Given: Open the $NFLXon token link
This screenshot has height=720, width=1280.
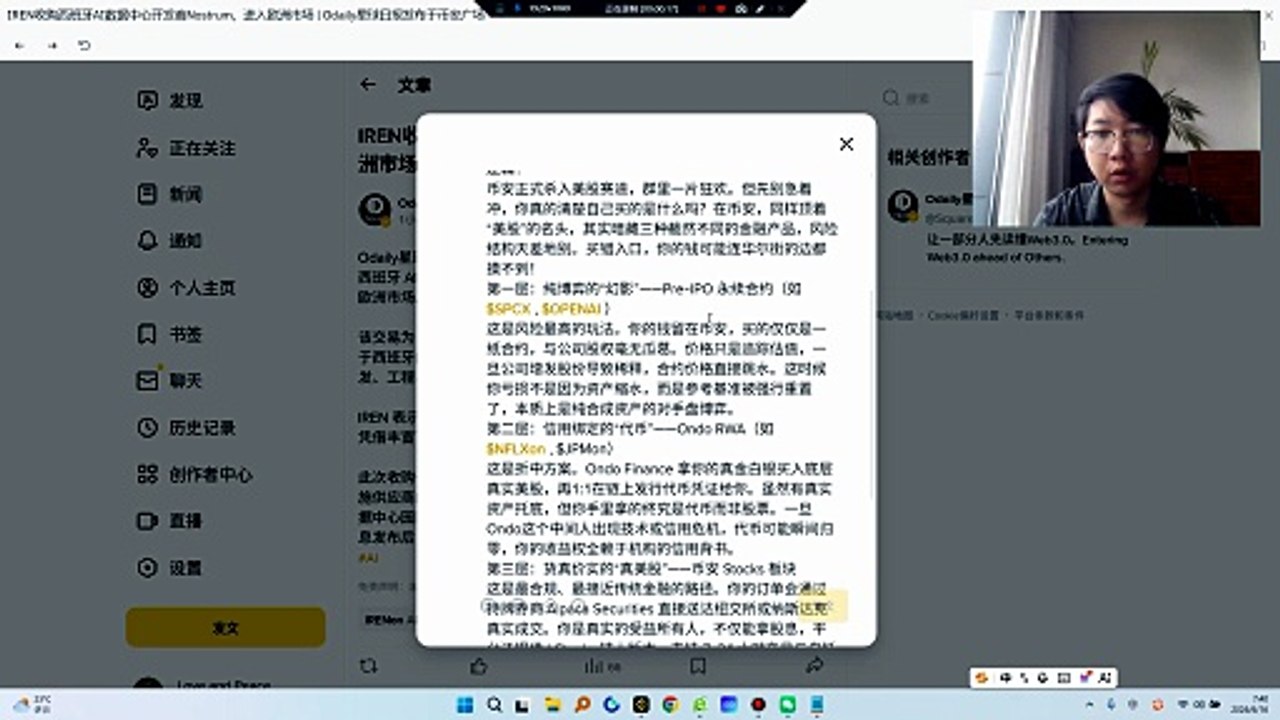Looking at the screenshot, I should click(x=516, y=449).
